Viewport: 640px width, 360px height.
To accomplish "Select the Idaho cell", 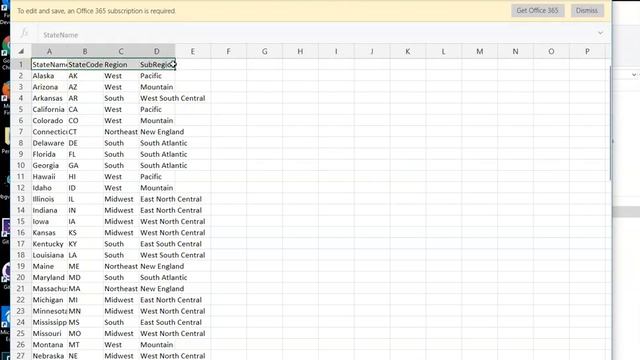I will [x=49, y=188].
